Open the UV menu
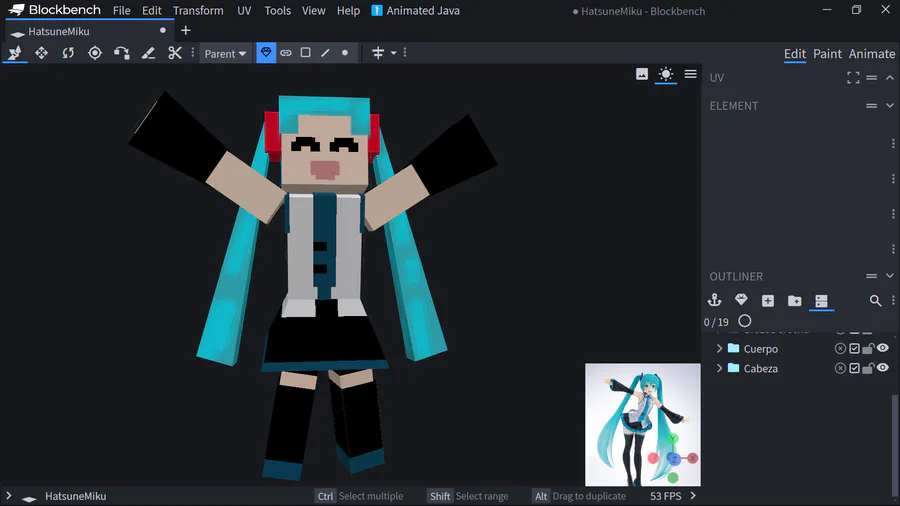This screenshot has width=900, height=506. [244, 10]
